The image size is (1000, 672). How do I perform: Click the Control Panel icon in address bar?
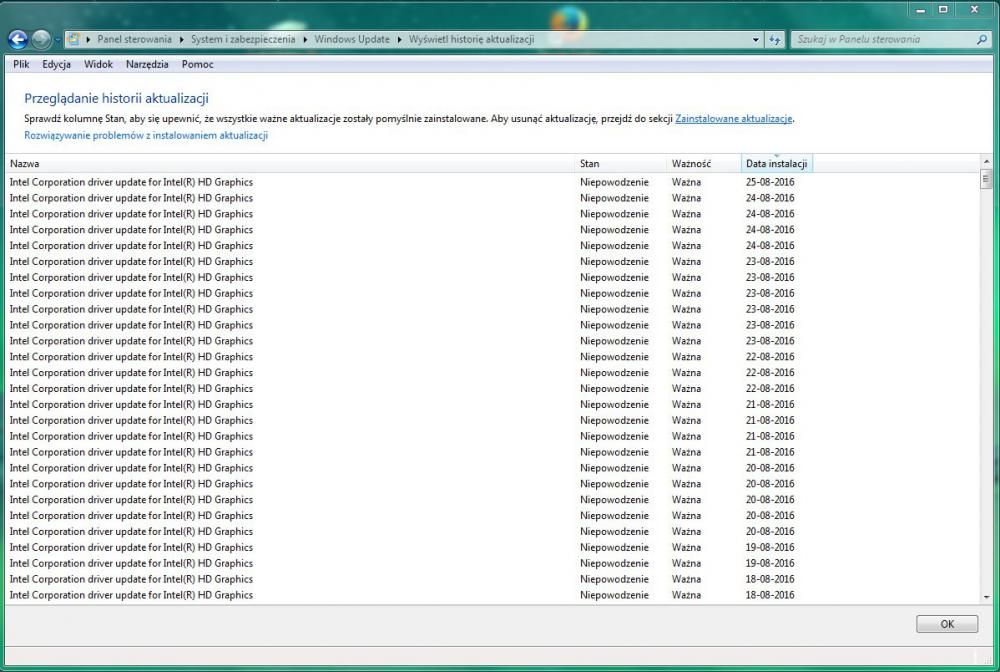[74, 39]
